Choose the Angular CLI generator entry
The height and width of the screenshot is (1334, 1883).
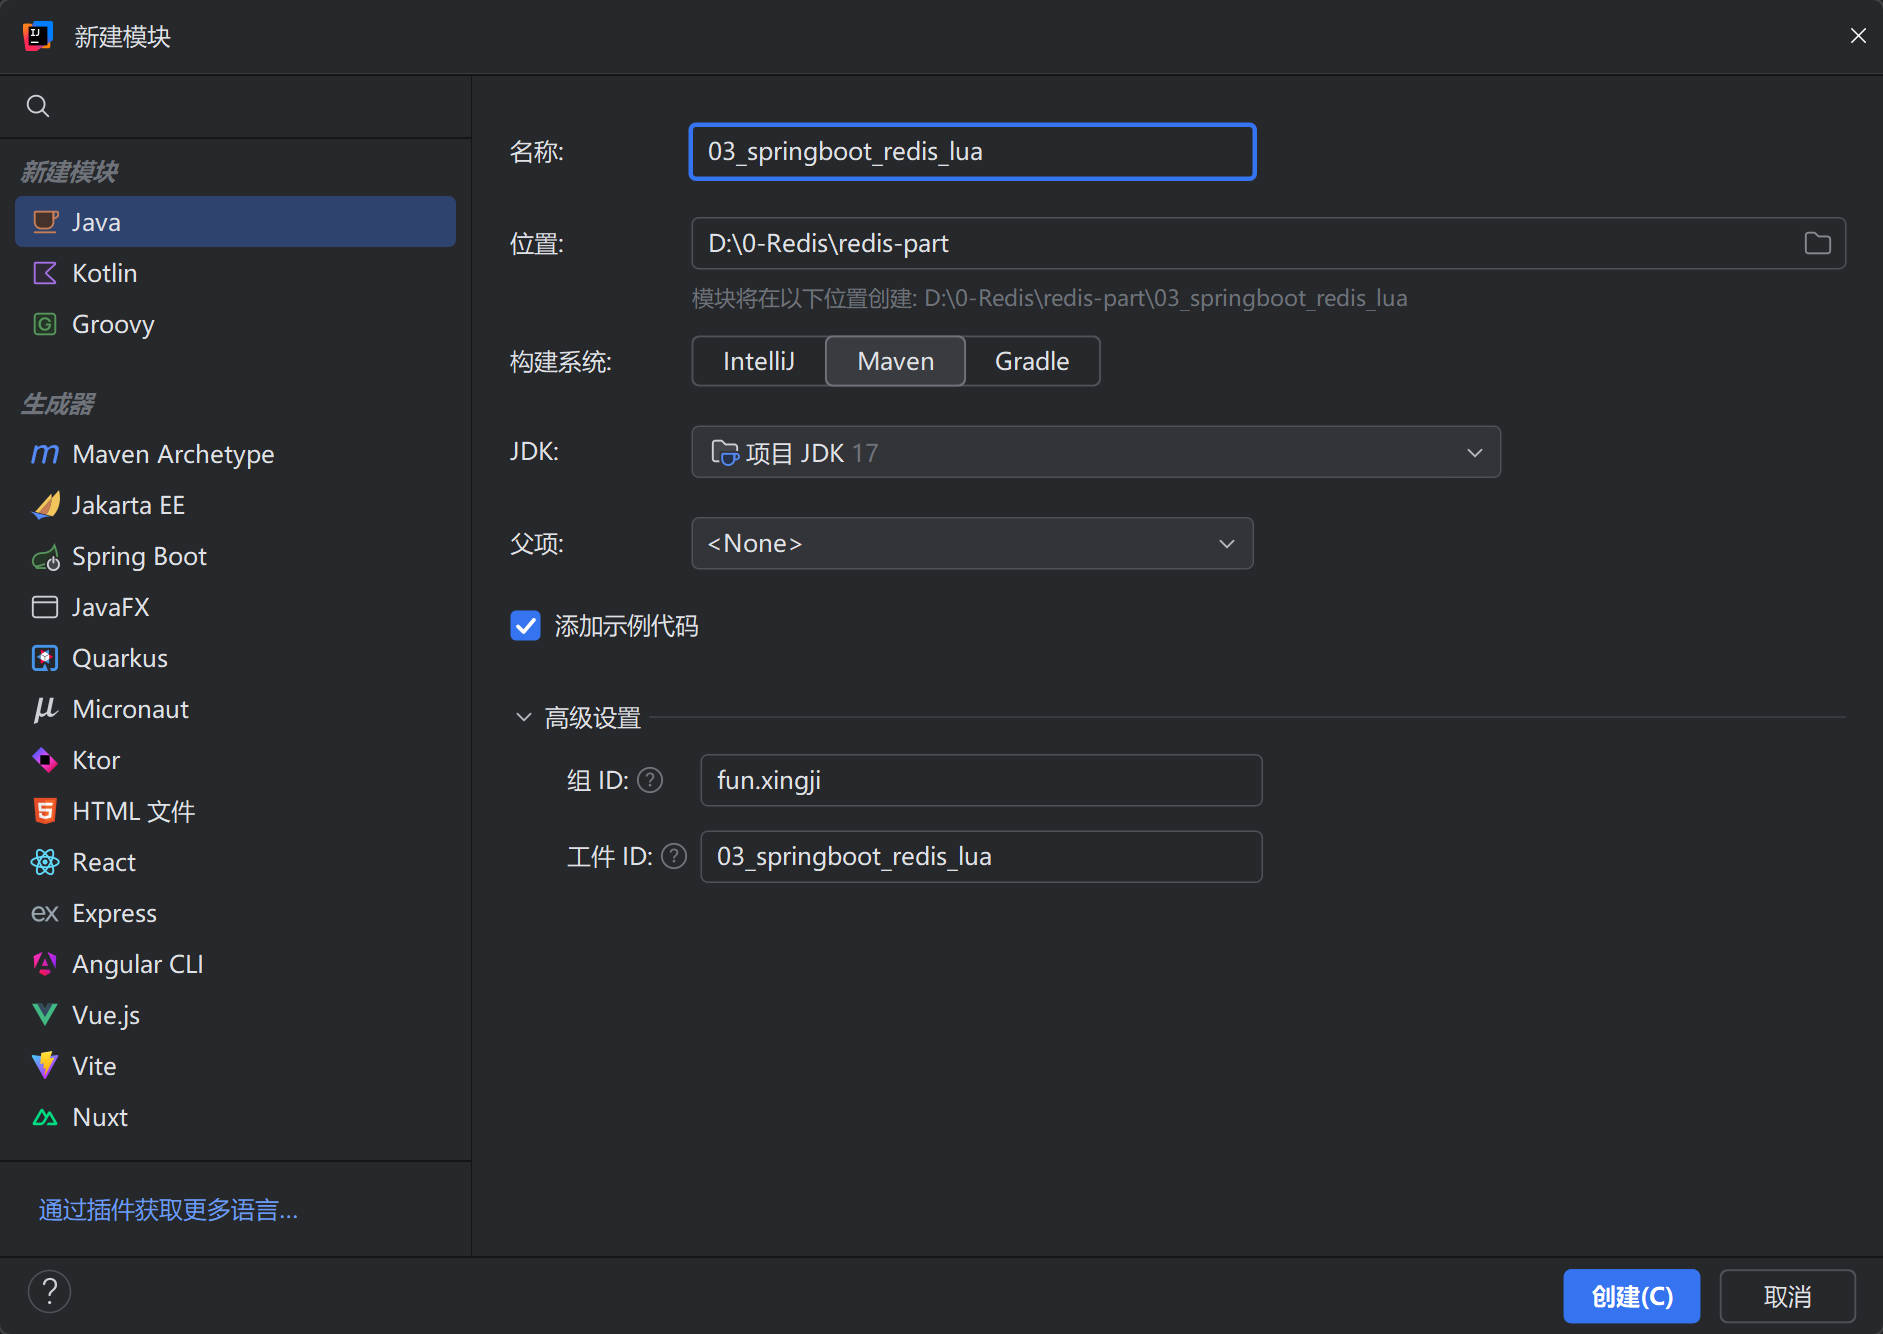tap(236, 964)
